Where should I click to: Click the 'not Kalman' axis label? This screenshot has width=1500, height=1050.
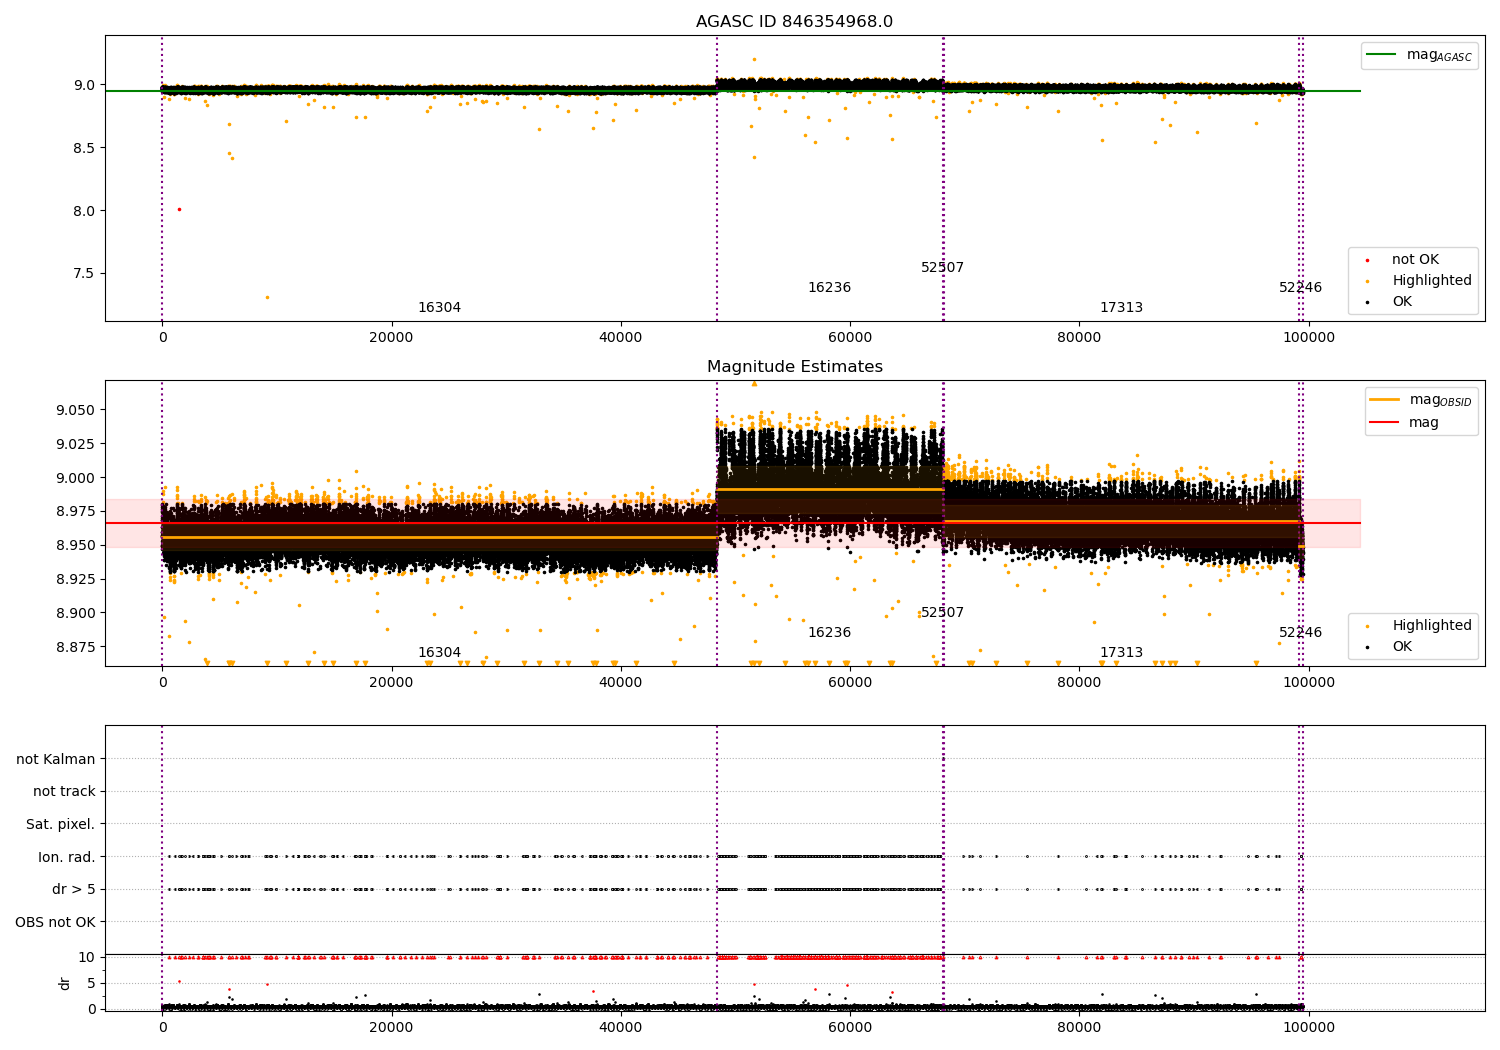pyautogui.click(x=56, y=759)
